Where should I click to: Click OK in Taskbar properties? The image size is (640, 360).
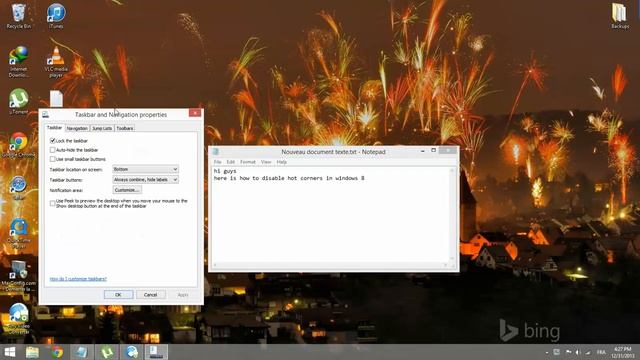point(118,295)
